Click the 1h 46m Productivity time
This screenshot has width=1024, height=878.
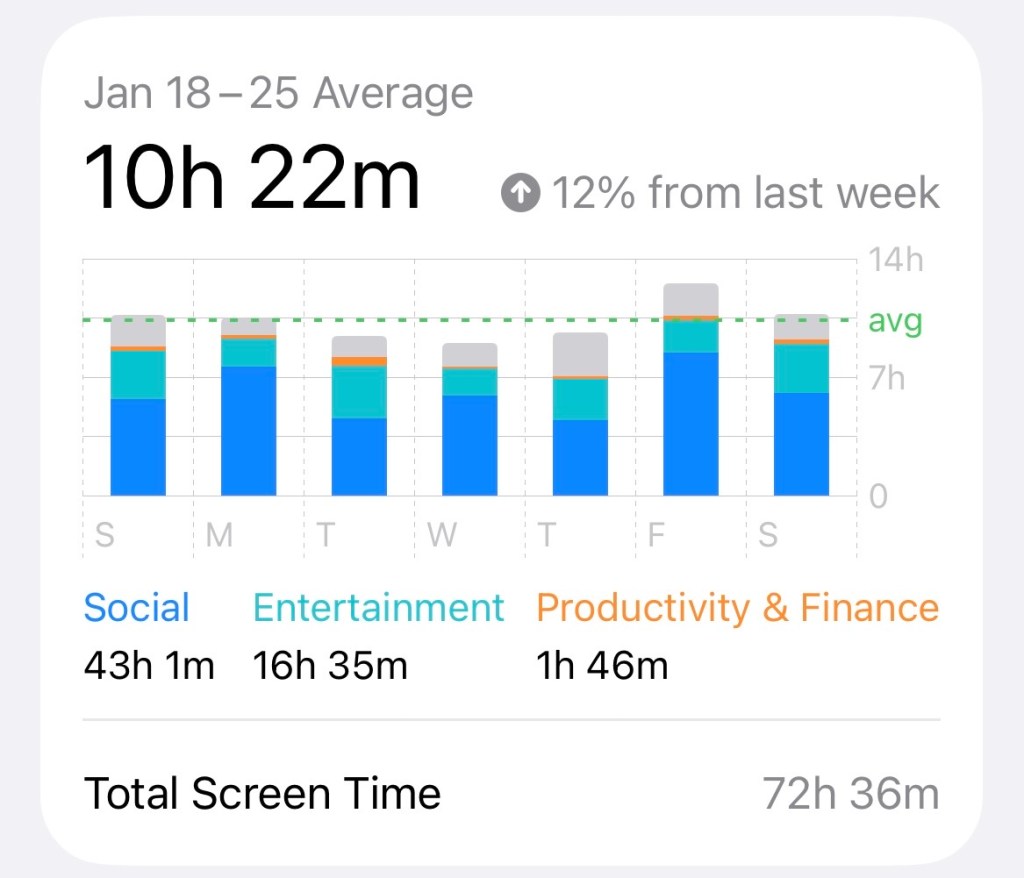602,665
